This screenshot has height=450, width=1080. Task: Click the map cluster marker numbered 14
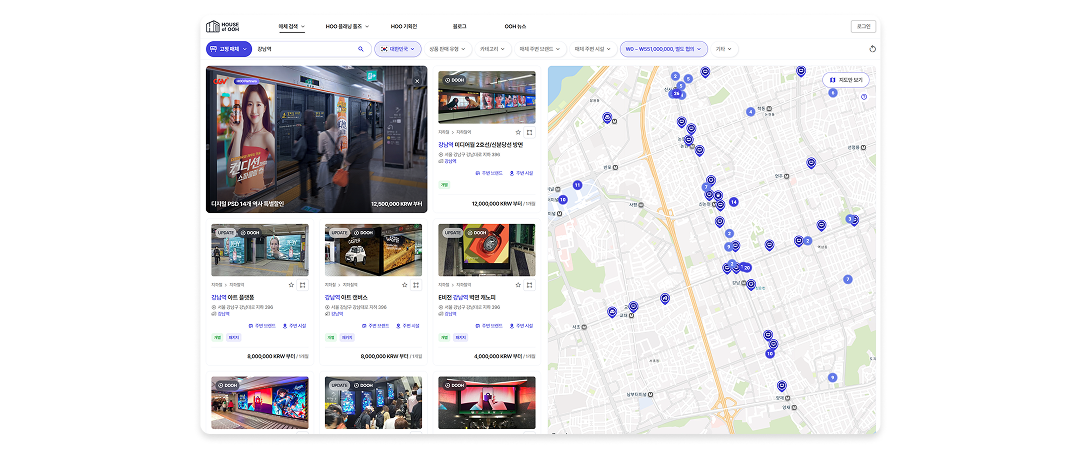coord(734,202)
